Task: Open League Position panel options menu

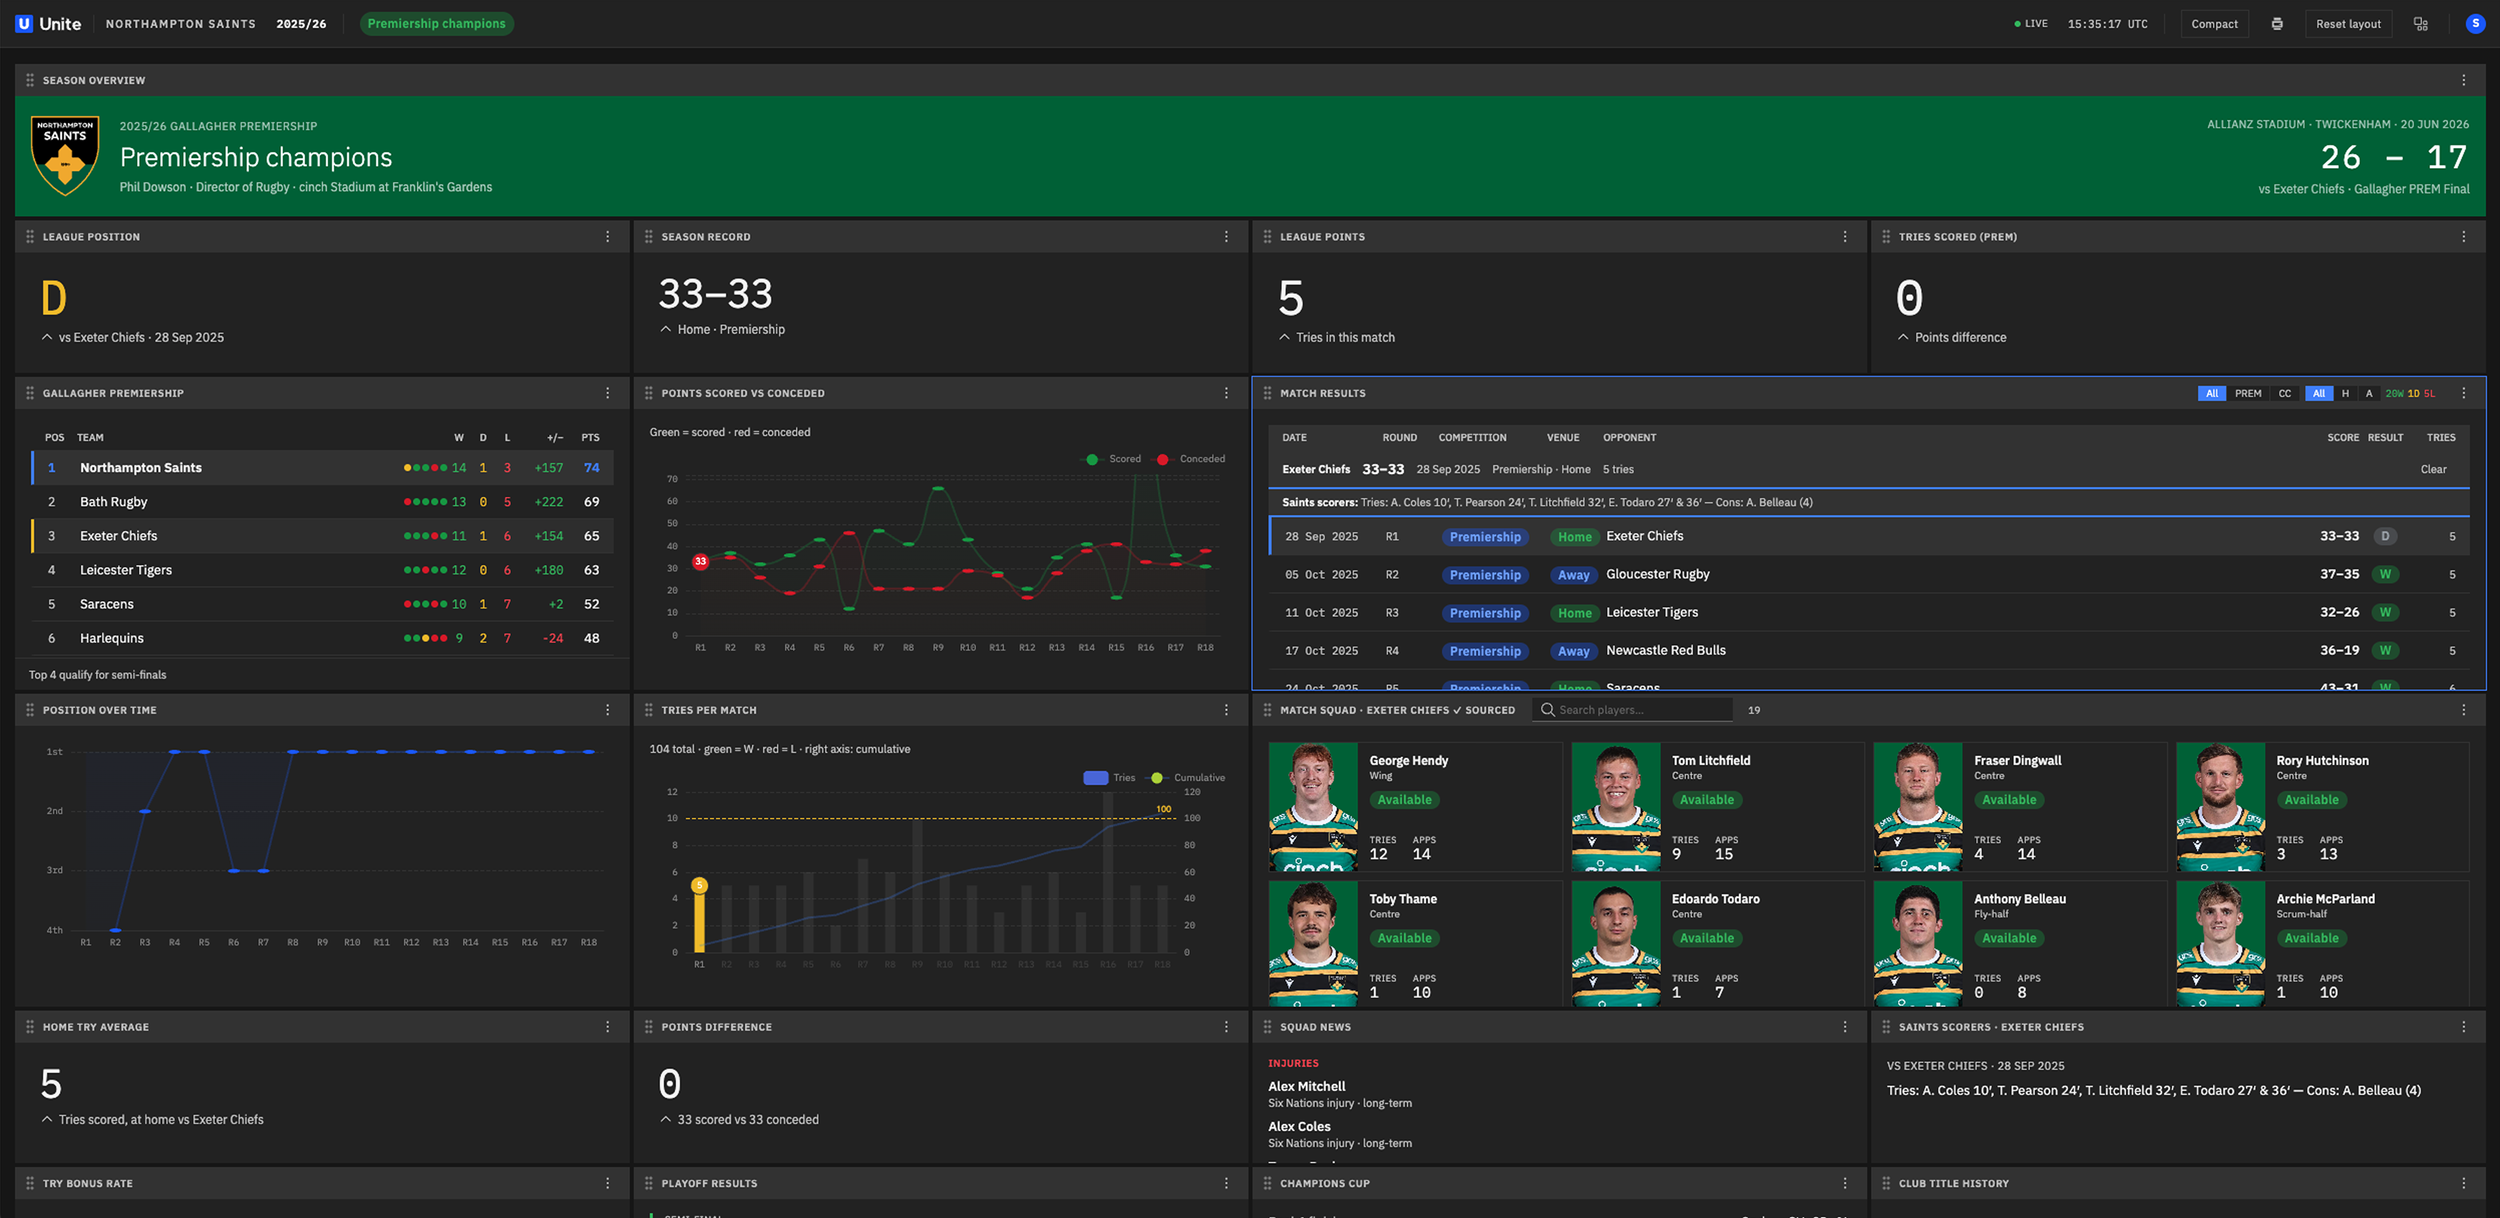Action: (x=607, y=237)
